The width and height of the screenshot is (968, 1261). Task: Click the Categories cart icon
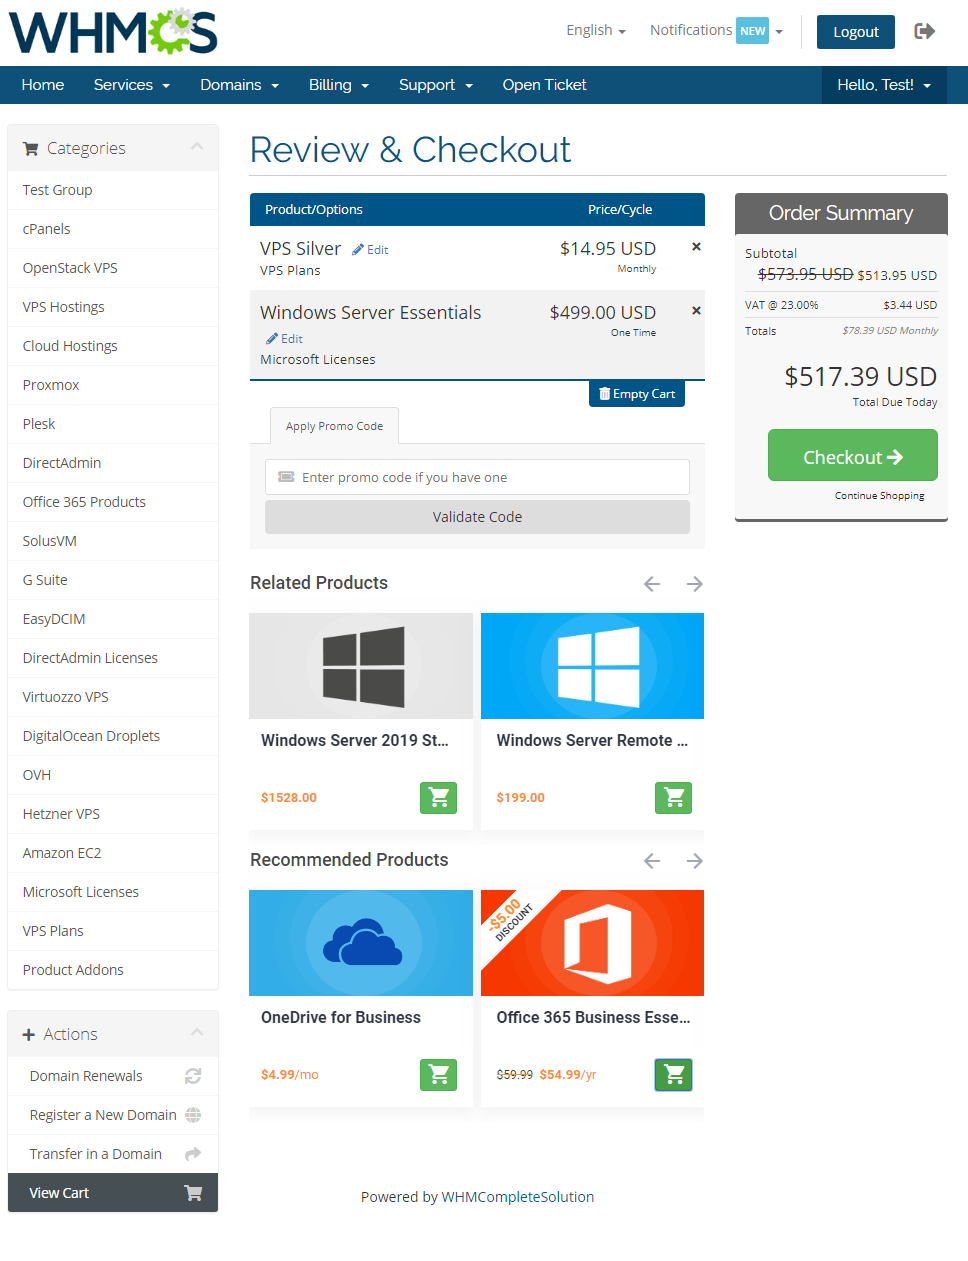click(31, 149)
